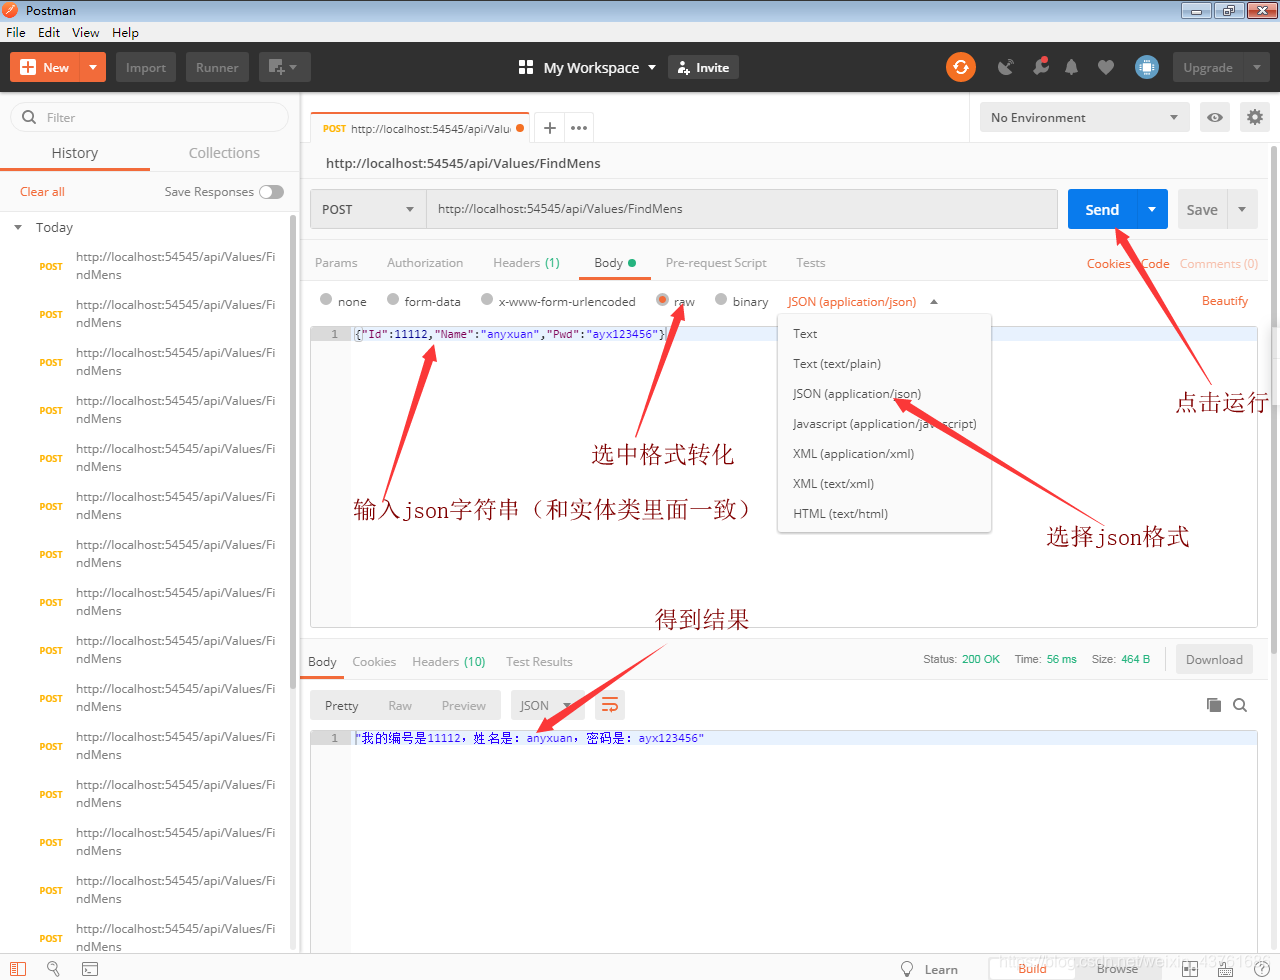The width and height of the screenshot is (1280, 980).
Task: Click the history Filter search field
Action: [x=150, y=117]
